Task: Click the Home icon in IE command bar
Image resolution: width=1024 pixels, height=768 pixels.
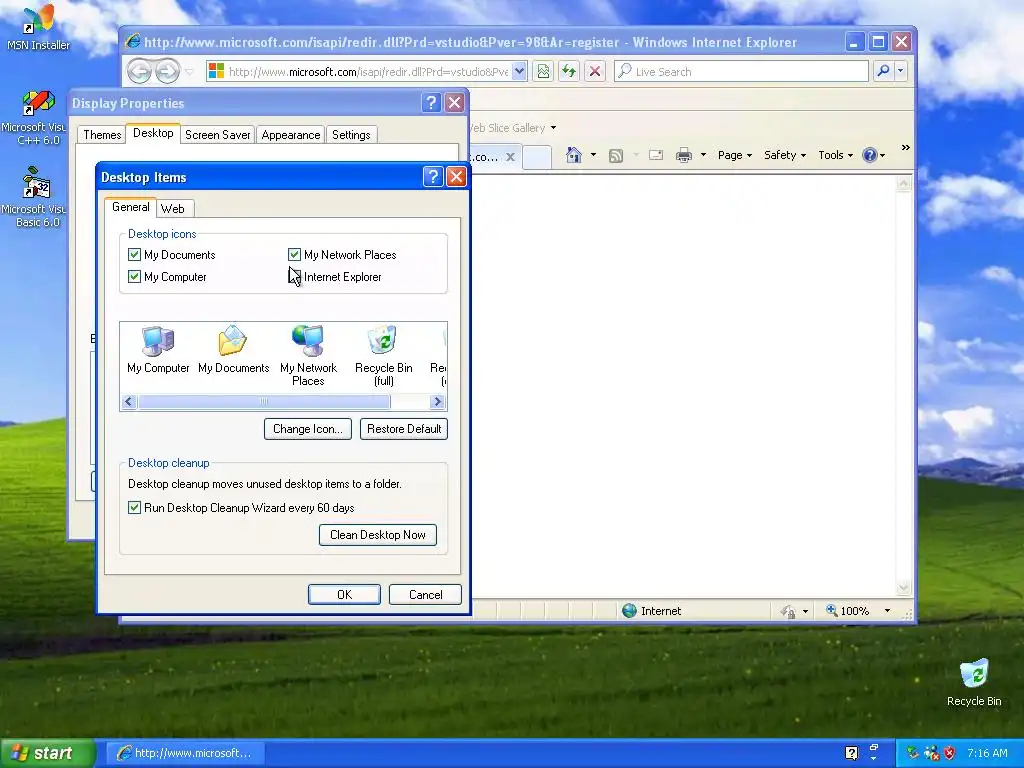Action: tap(573, 155)
